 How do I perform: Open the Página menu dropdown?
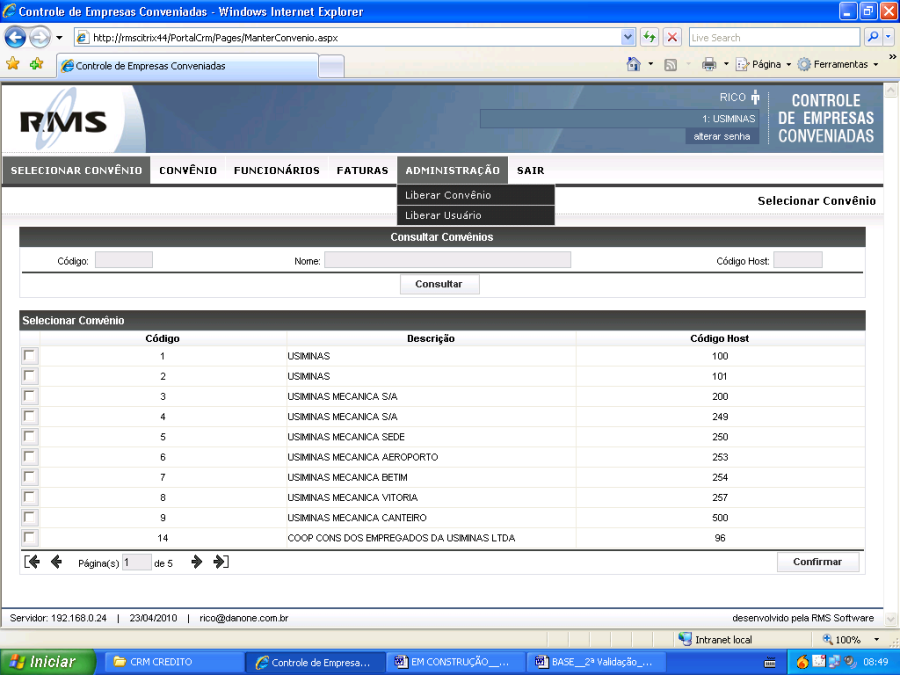pos(764,64)
